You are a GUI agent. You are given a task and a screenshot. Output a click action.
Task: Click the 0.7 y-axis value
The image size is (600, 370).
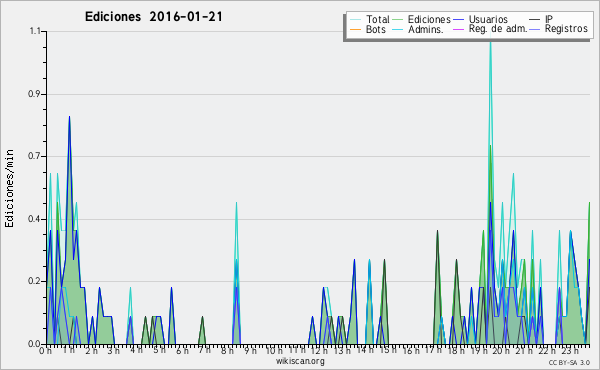[x=34, y=156]
